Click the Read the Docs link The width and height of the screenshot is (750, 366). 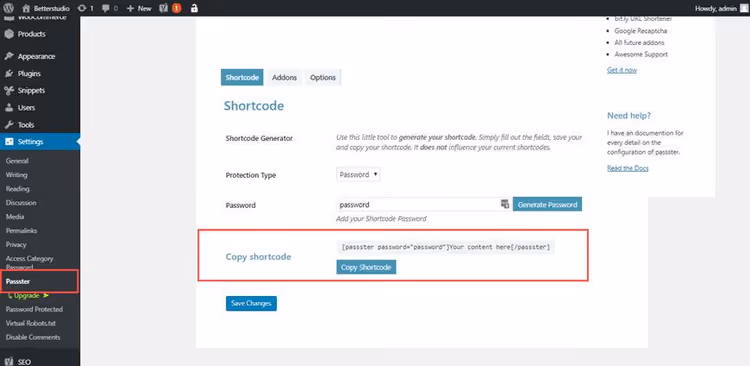(628, 168)
